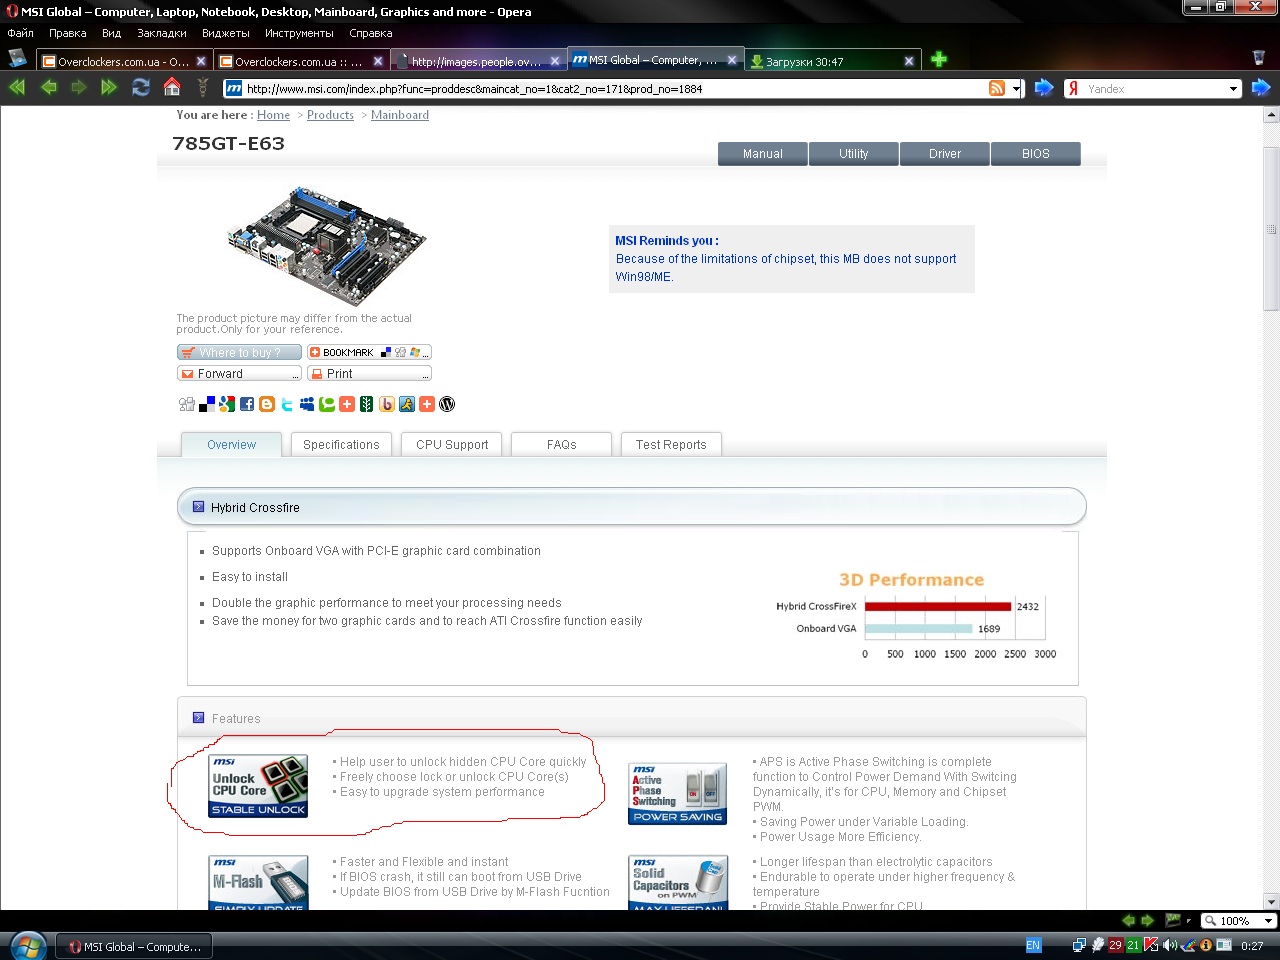Open the Закладки menu
Image resolution: width=1280 pixels, height=960 pixels.
(162, 33)
